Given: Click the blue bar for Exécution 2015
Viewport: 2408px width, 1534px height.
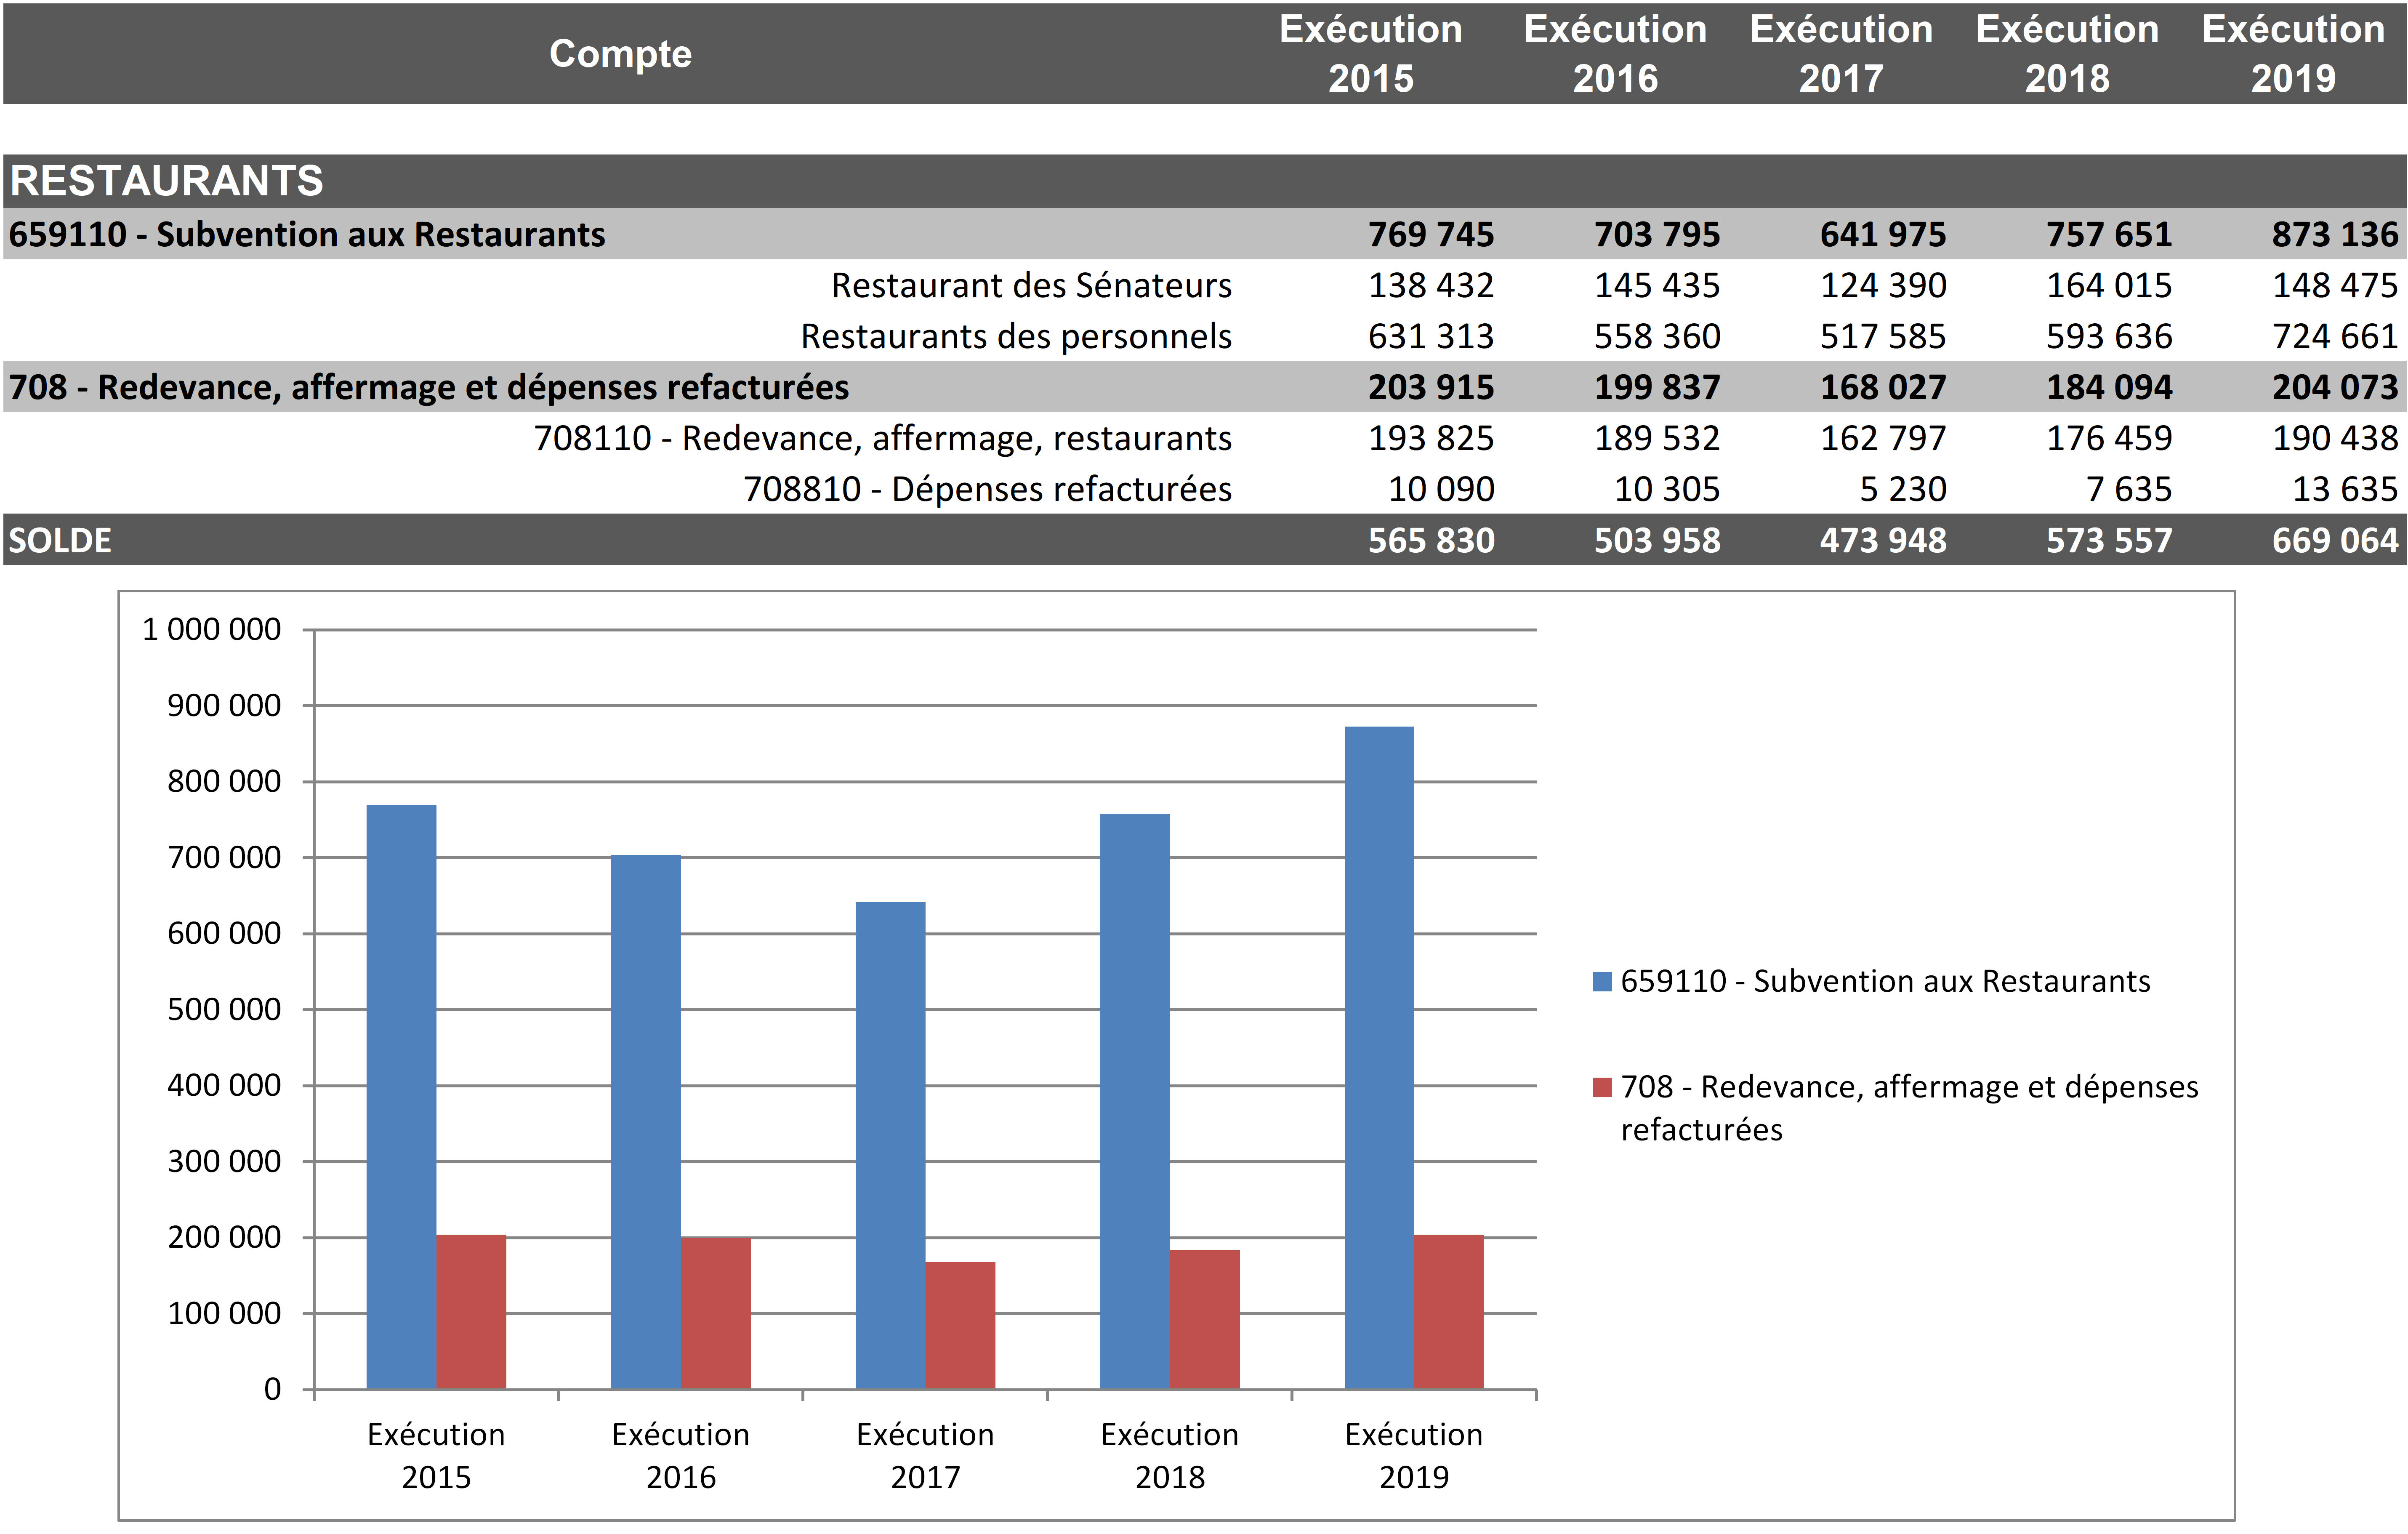Looking at the screenshot, I should point(401,1096).
